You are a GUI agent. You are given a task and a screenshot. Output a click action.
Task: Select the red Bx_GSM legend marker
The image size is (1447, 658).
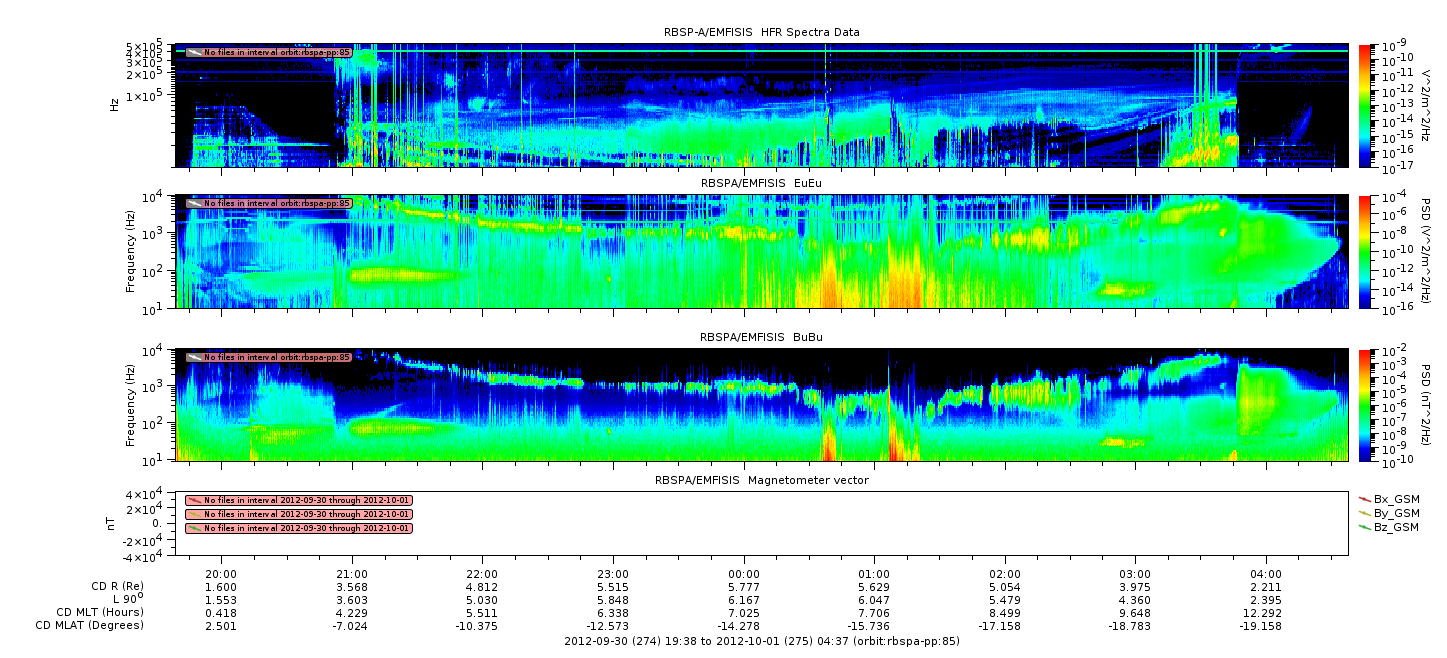pos(1365,498)
